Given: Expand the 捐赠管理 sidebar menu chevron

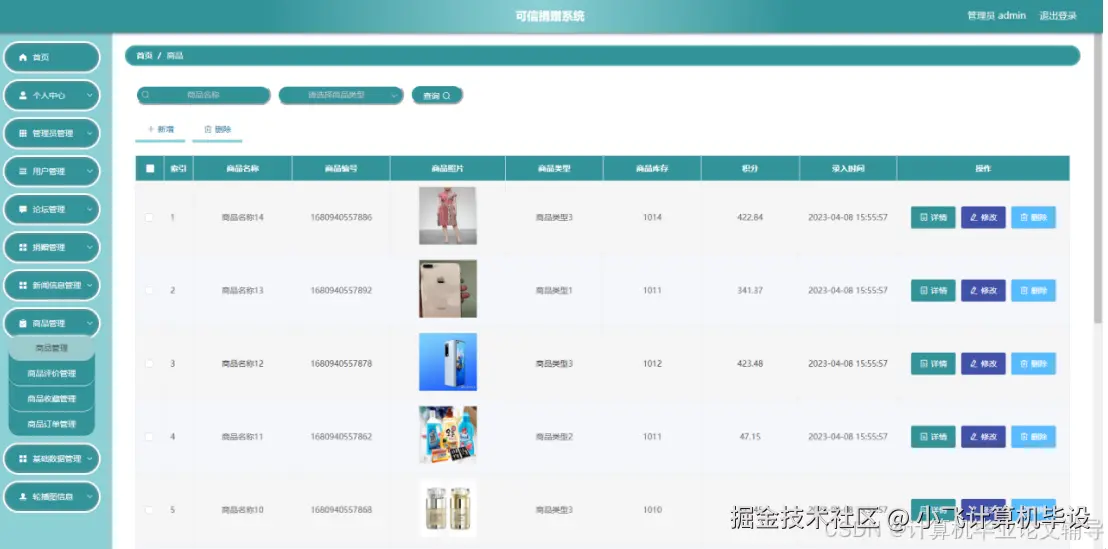Looking at the screenshot, I should tap(90, 247).
